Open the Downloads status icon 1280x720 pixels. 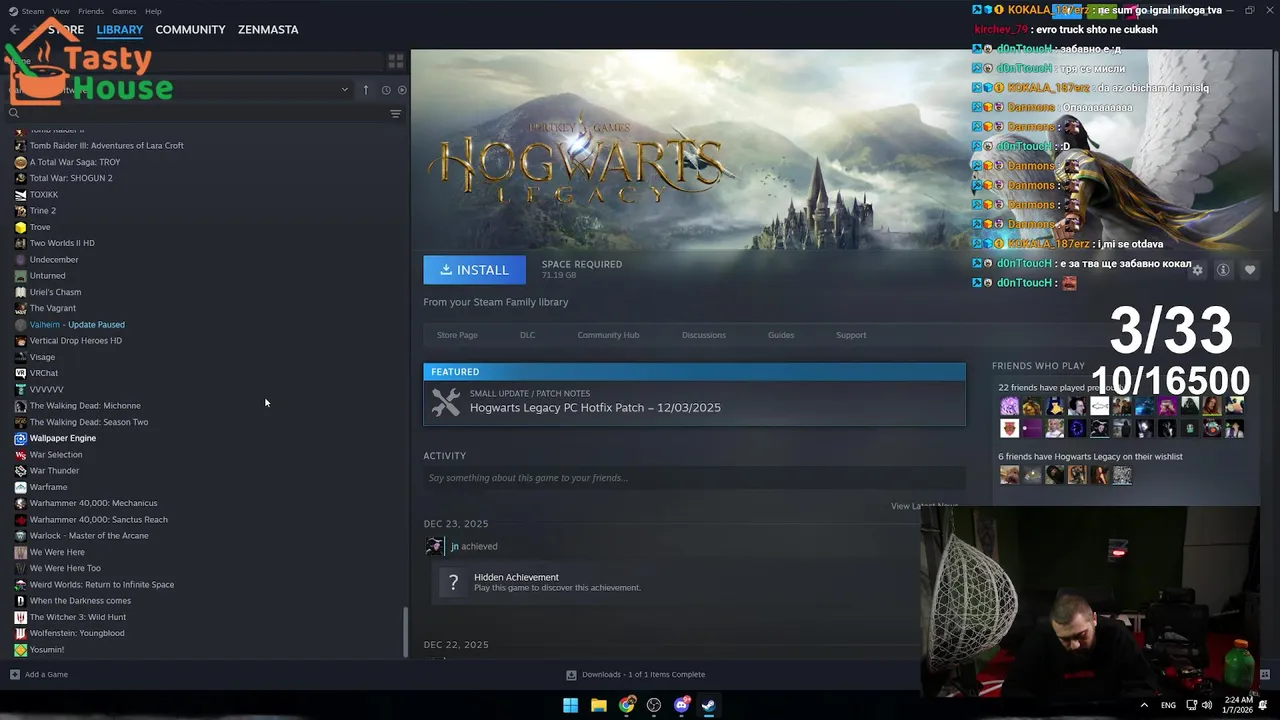pyautogui.click(x=571, y=674)
